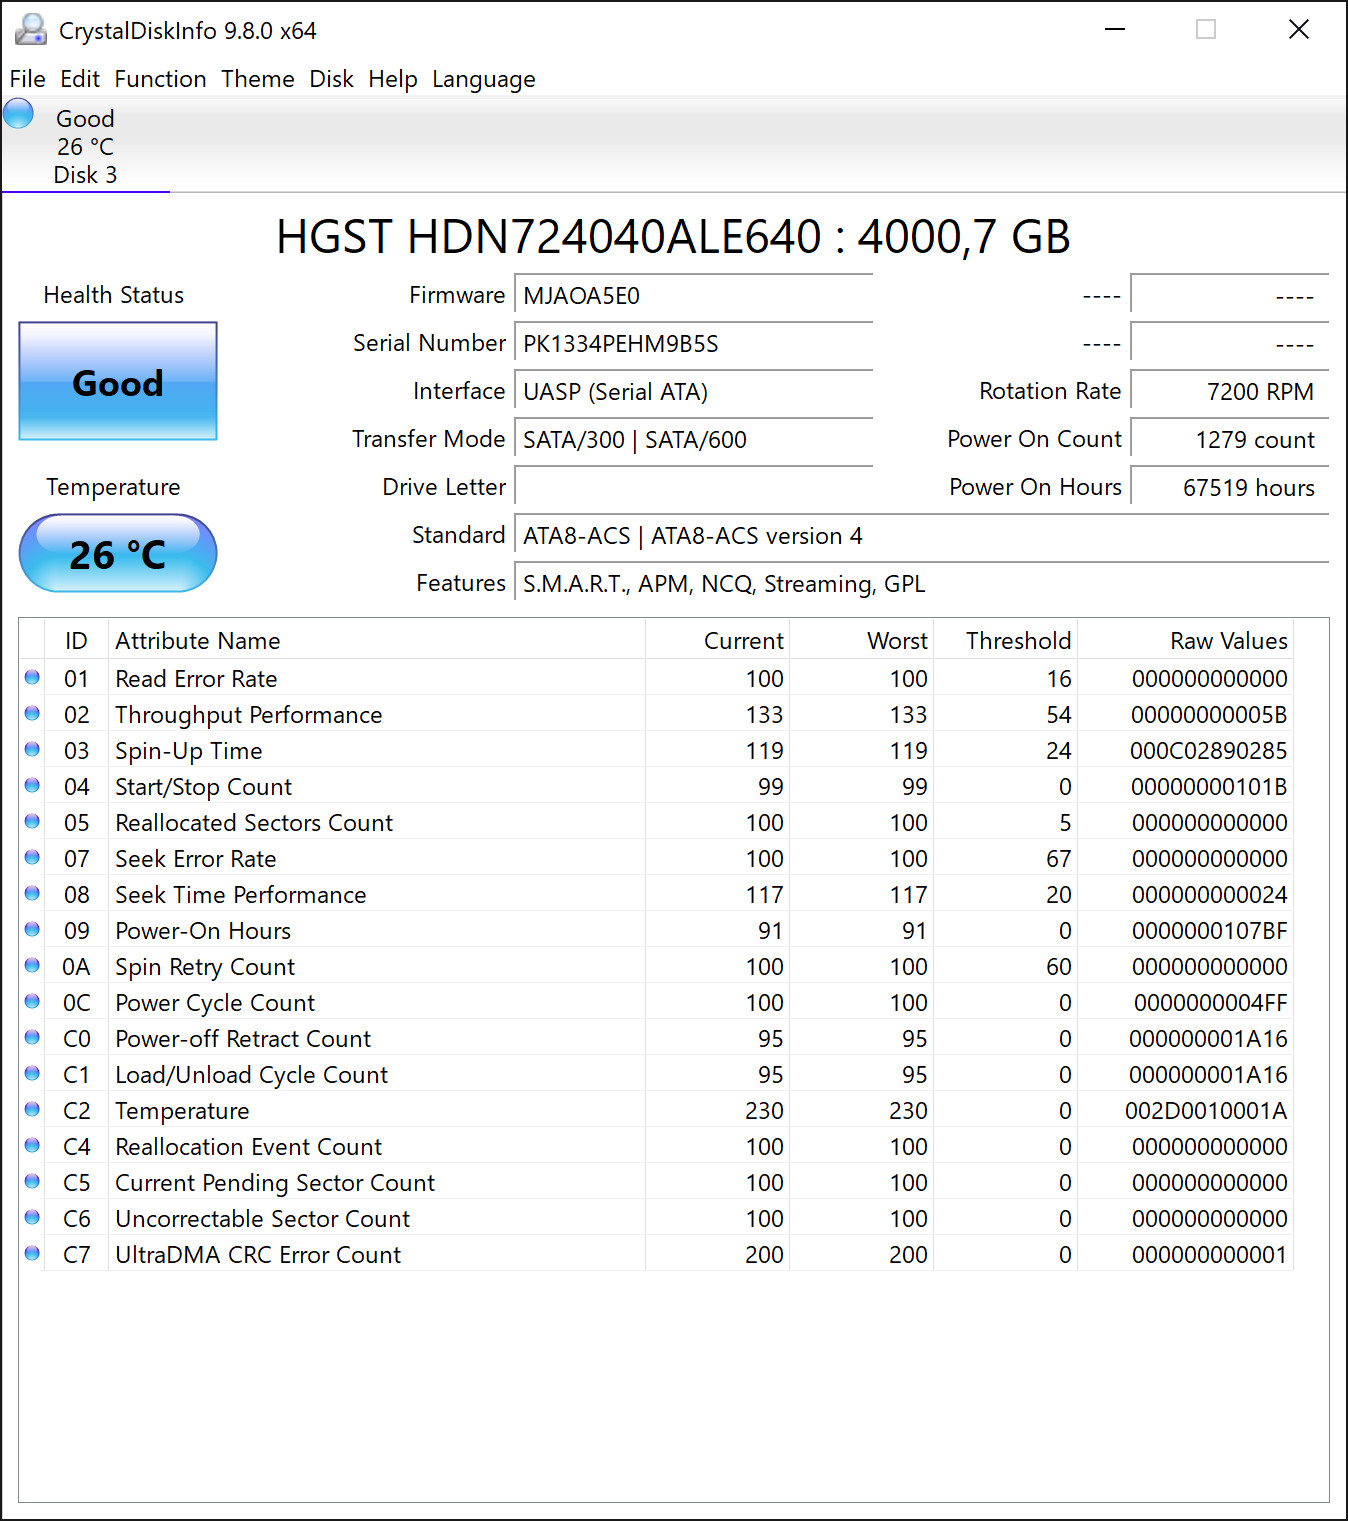The width and height of the screenshot is (1348, 1521).
Task: Click the status dot for Power-off Retract Count
Action: 32,1038
